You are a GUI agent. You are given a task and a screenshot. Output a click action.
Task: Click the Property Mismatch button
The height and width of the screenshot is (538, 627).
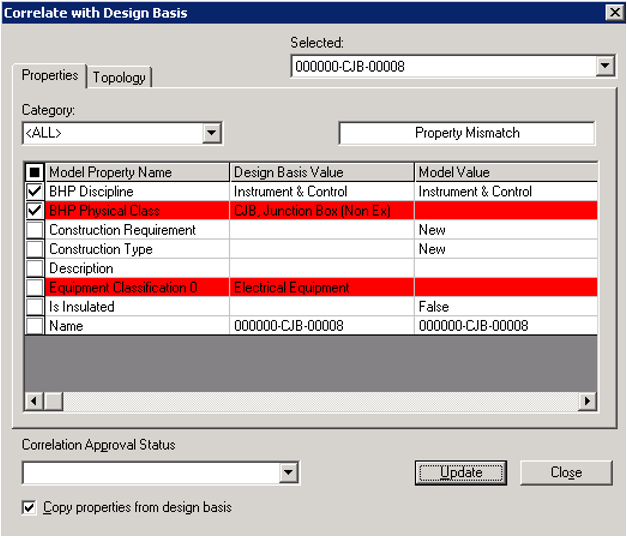pyautogui.click(x=467, y=133)
